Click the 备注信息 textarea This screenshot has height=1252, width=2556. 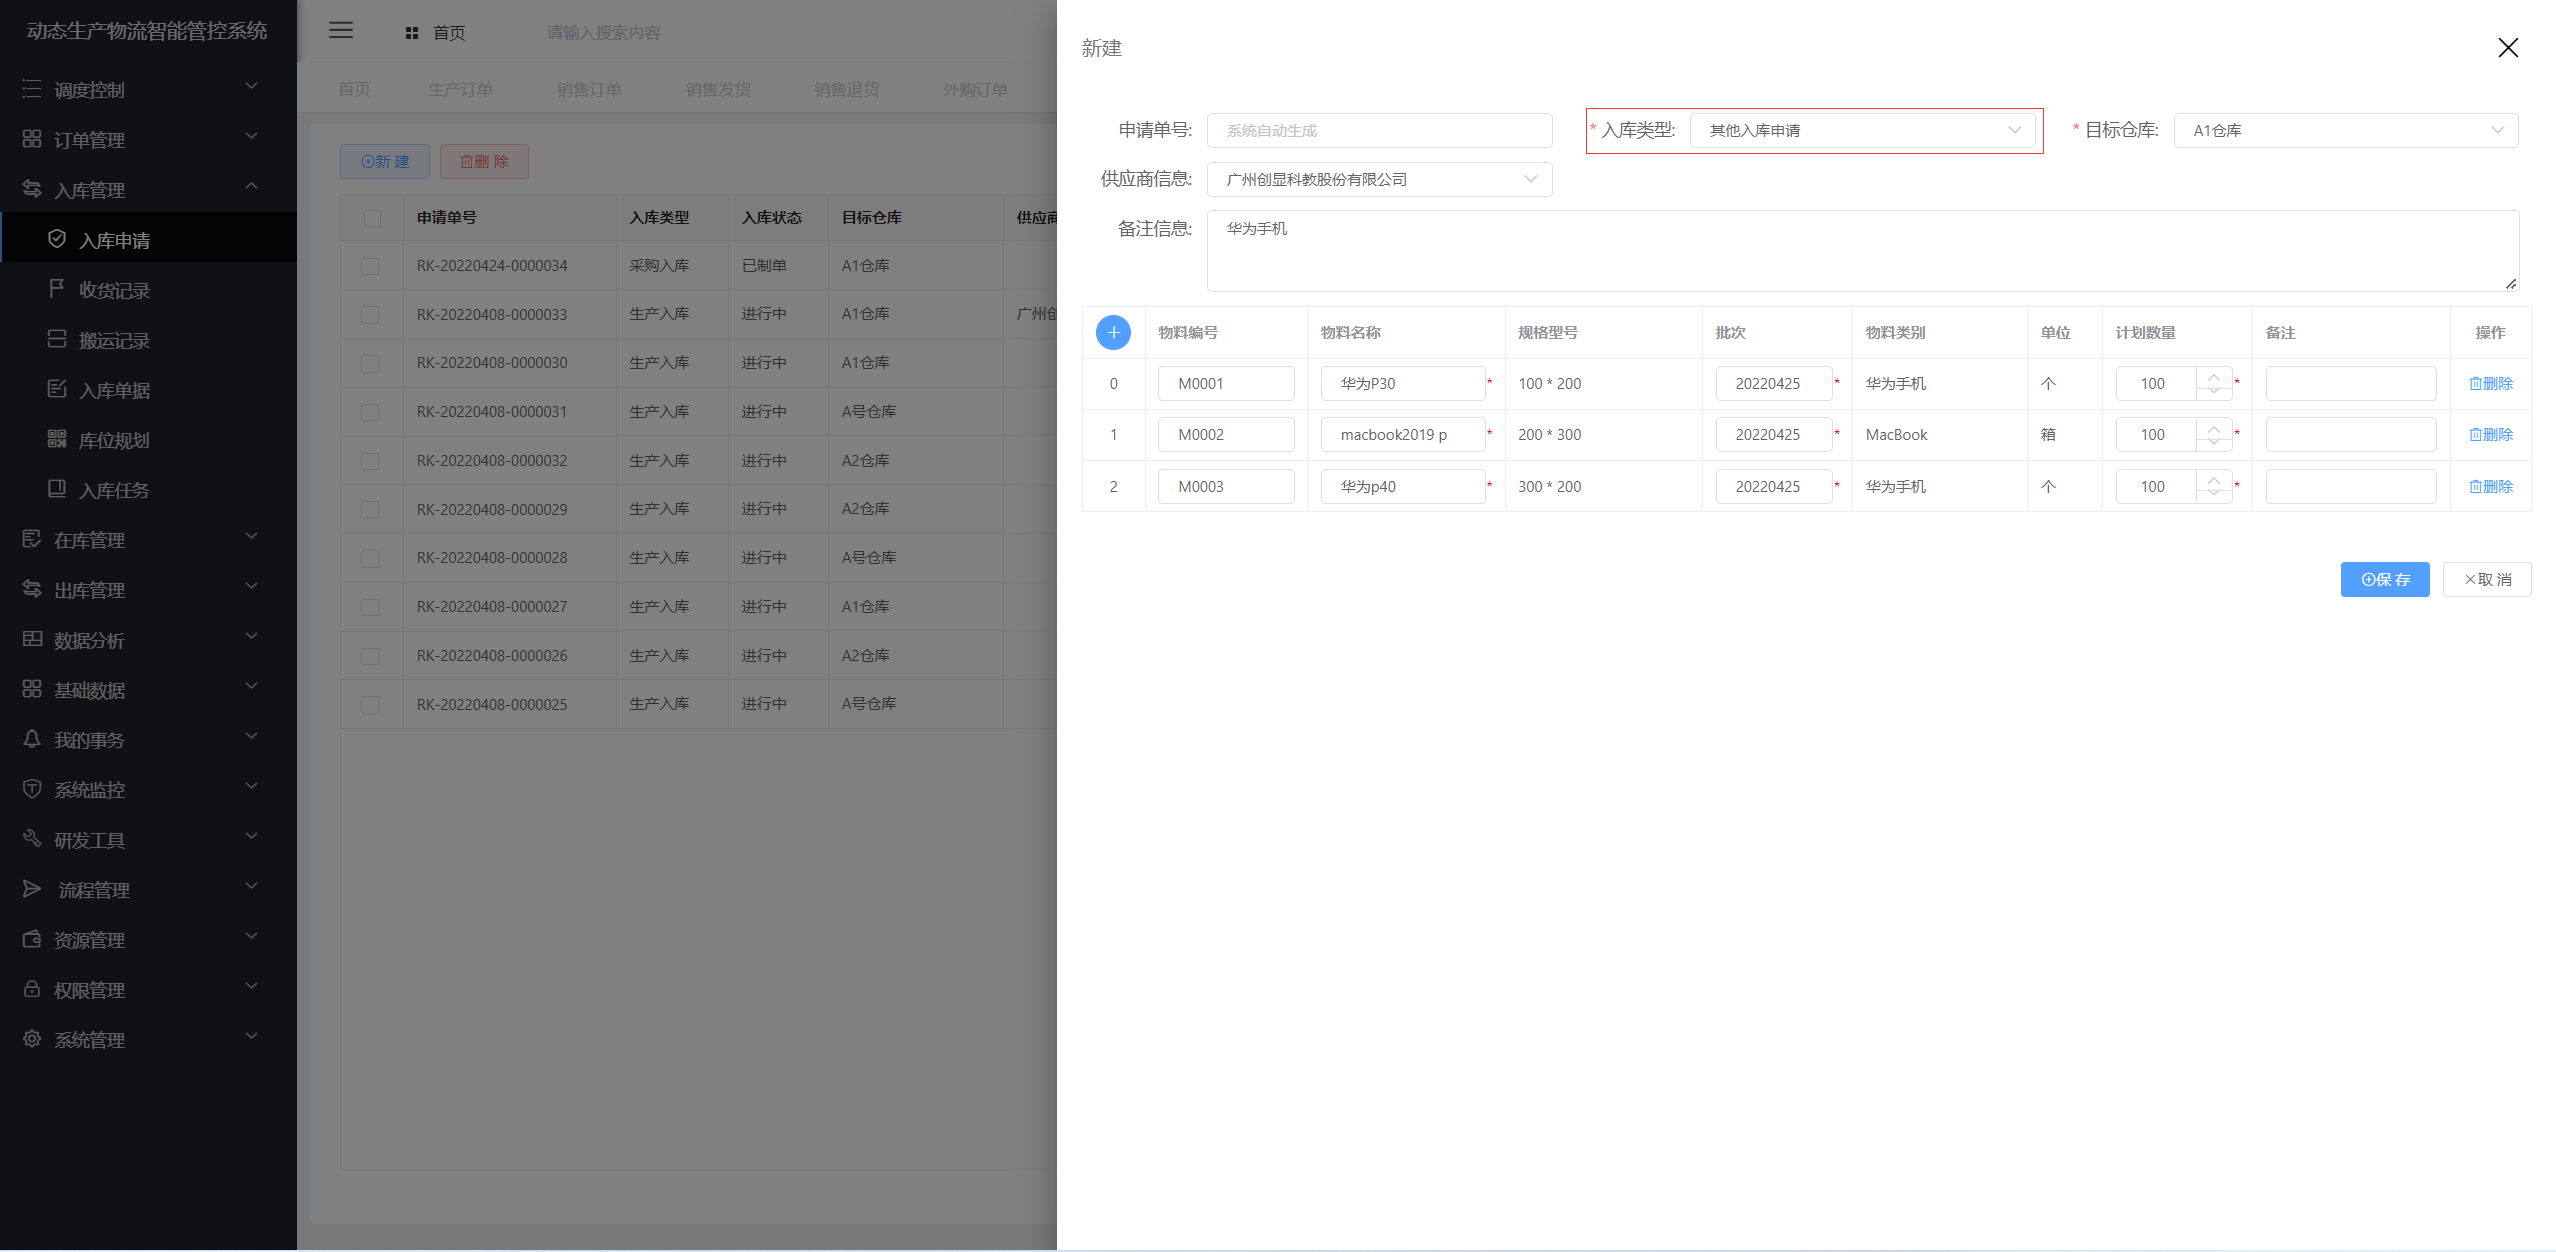click(x=1862, y=251)
